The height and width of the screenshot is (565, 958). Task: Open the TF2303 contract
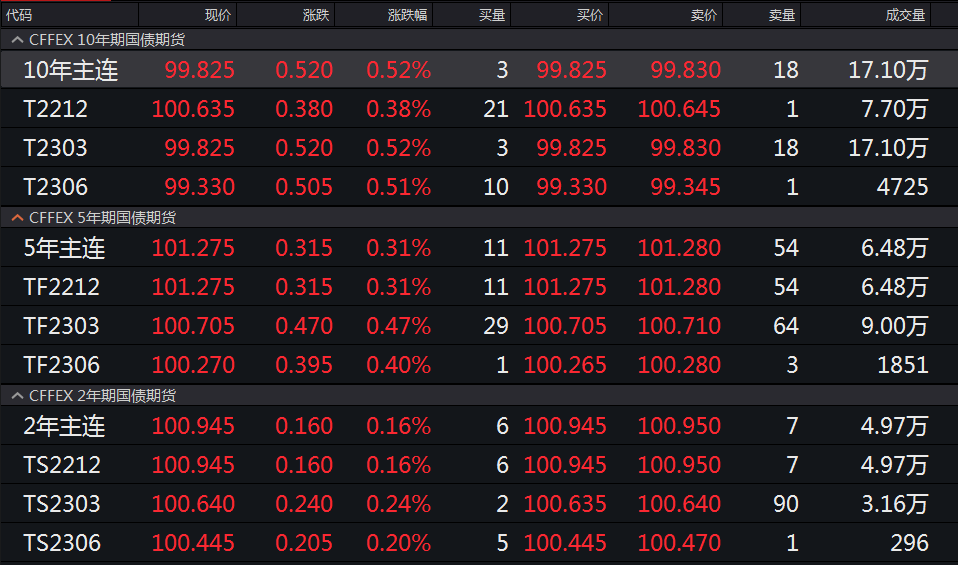pyautogui.click(x=62, y=326)
